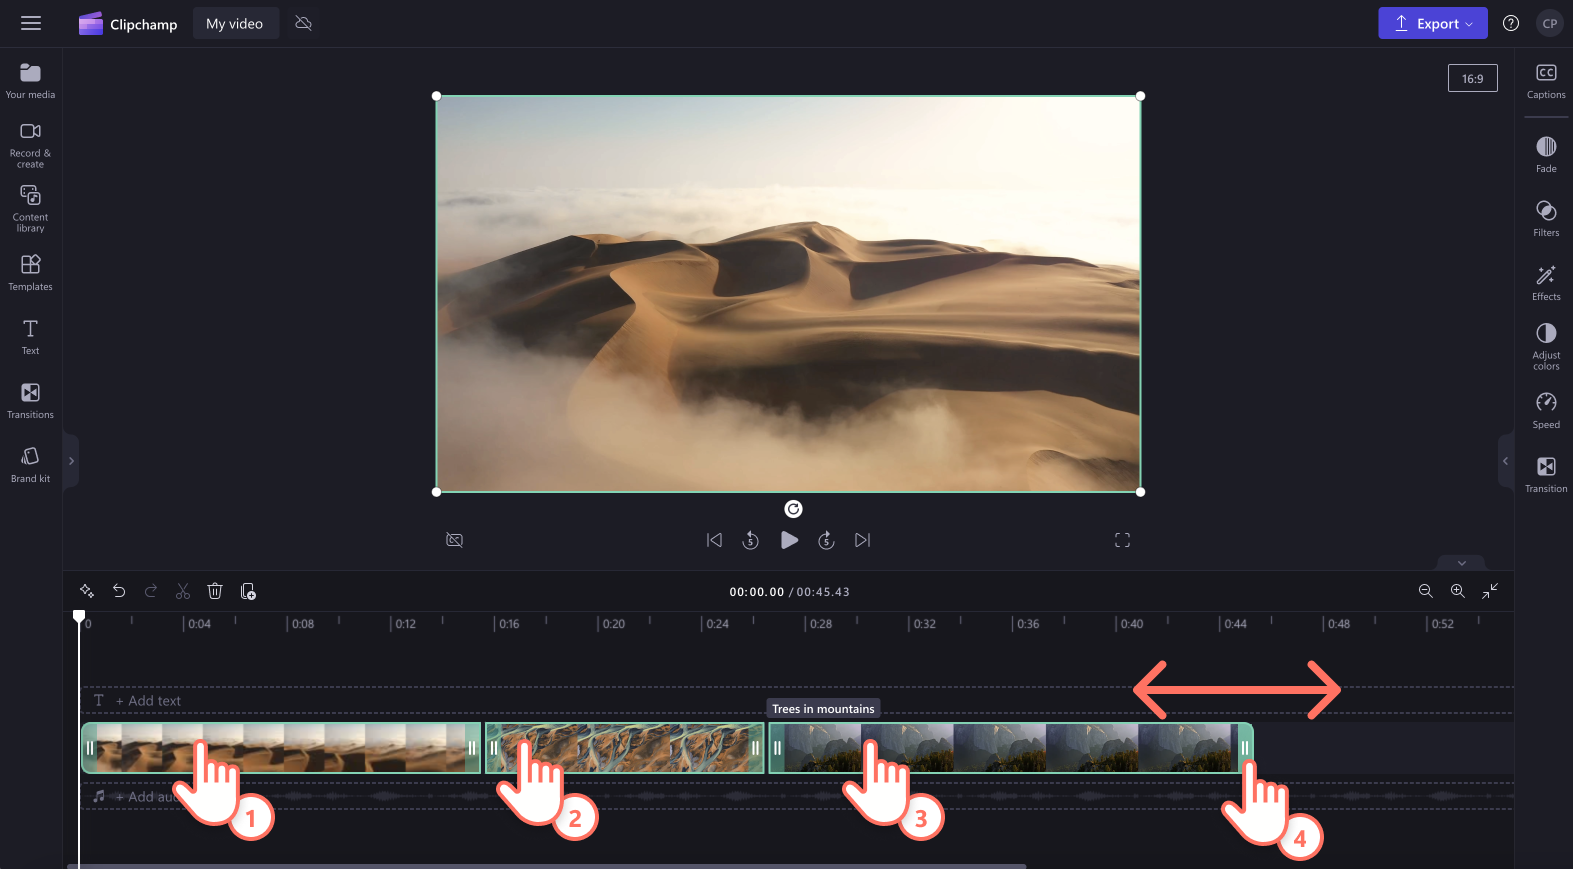The height and width of the screenshot is (869, 1573).
Task: Click the 0:40 mark on ruler
Action: 1131,624
